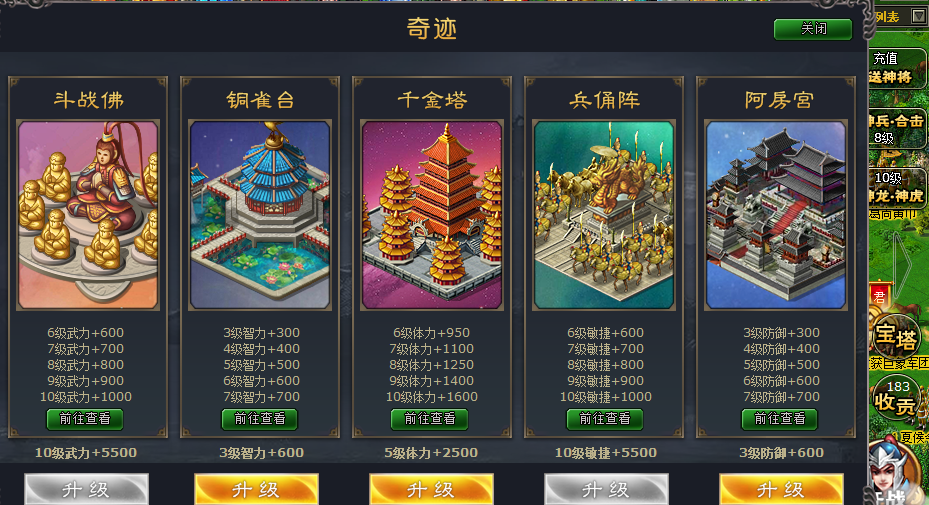The height and width of the screenshot is (505, 929).
Task: Click the 10级 神龙·神虎 icon
Action: (897, 187)
